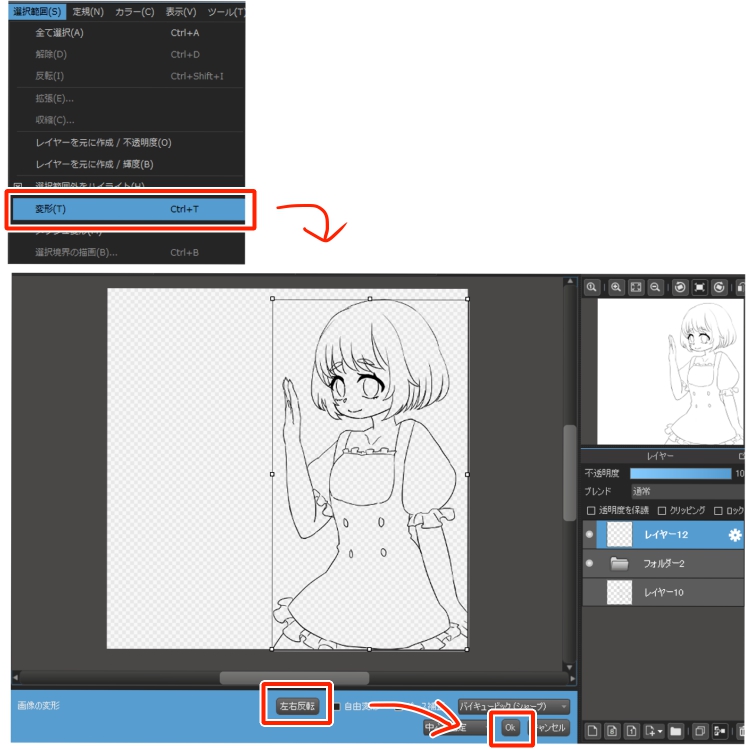Reset canvas rotation icon in navigator

coord(699,287)
